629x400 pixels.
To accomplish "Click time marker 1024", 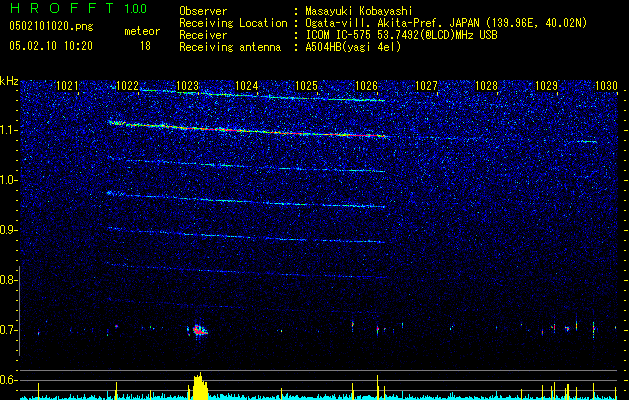I will pos(246,86).
